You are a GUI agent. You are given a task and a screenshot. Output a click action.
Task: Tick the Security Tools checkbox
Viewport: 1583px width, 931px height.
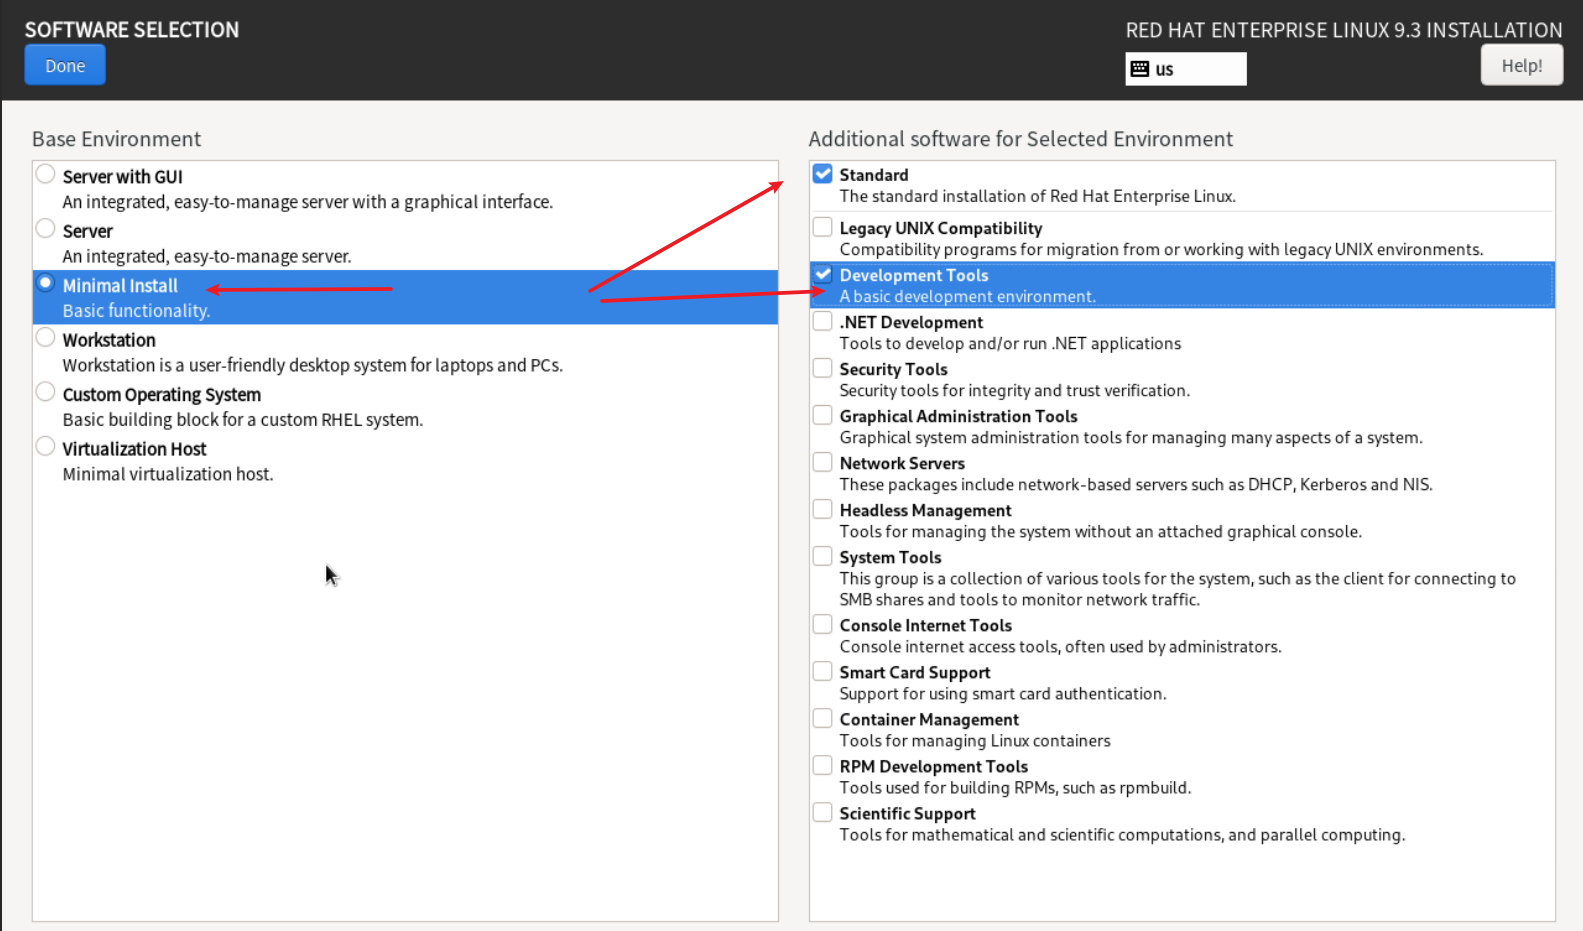coord(822,368)
